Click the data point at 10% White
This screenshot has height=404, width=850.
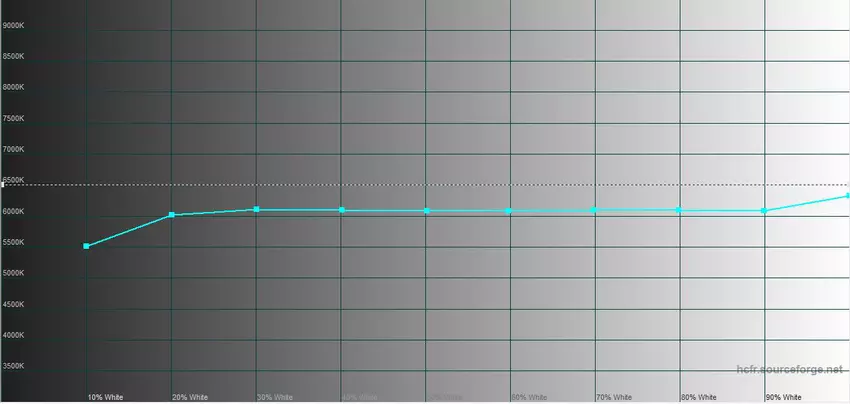87,246
